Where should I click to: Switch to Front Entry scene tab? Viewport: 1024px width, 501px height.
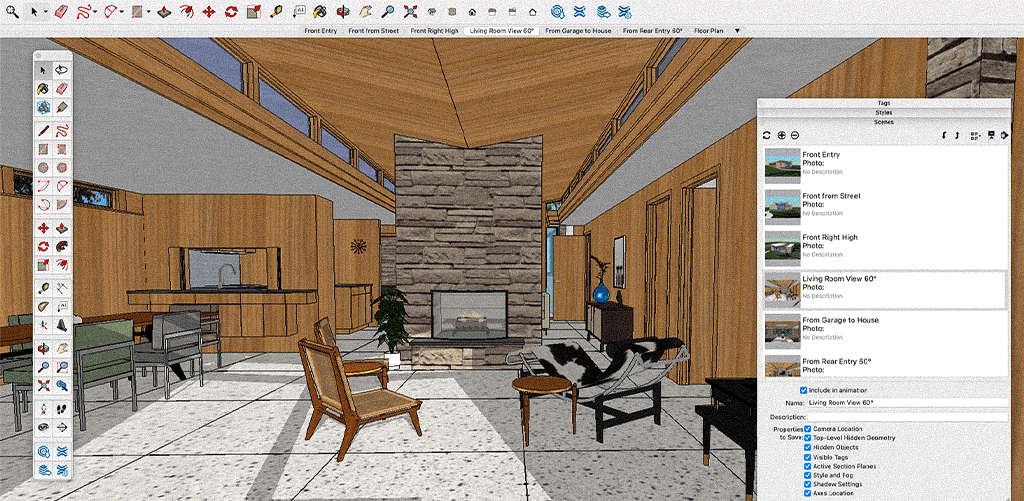(x=321, y=31)
